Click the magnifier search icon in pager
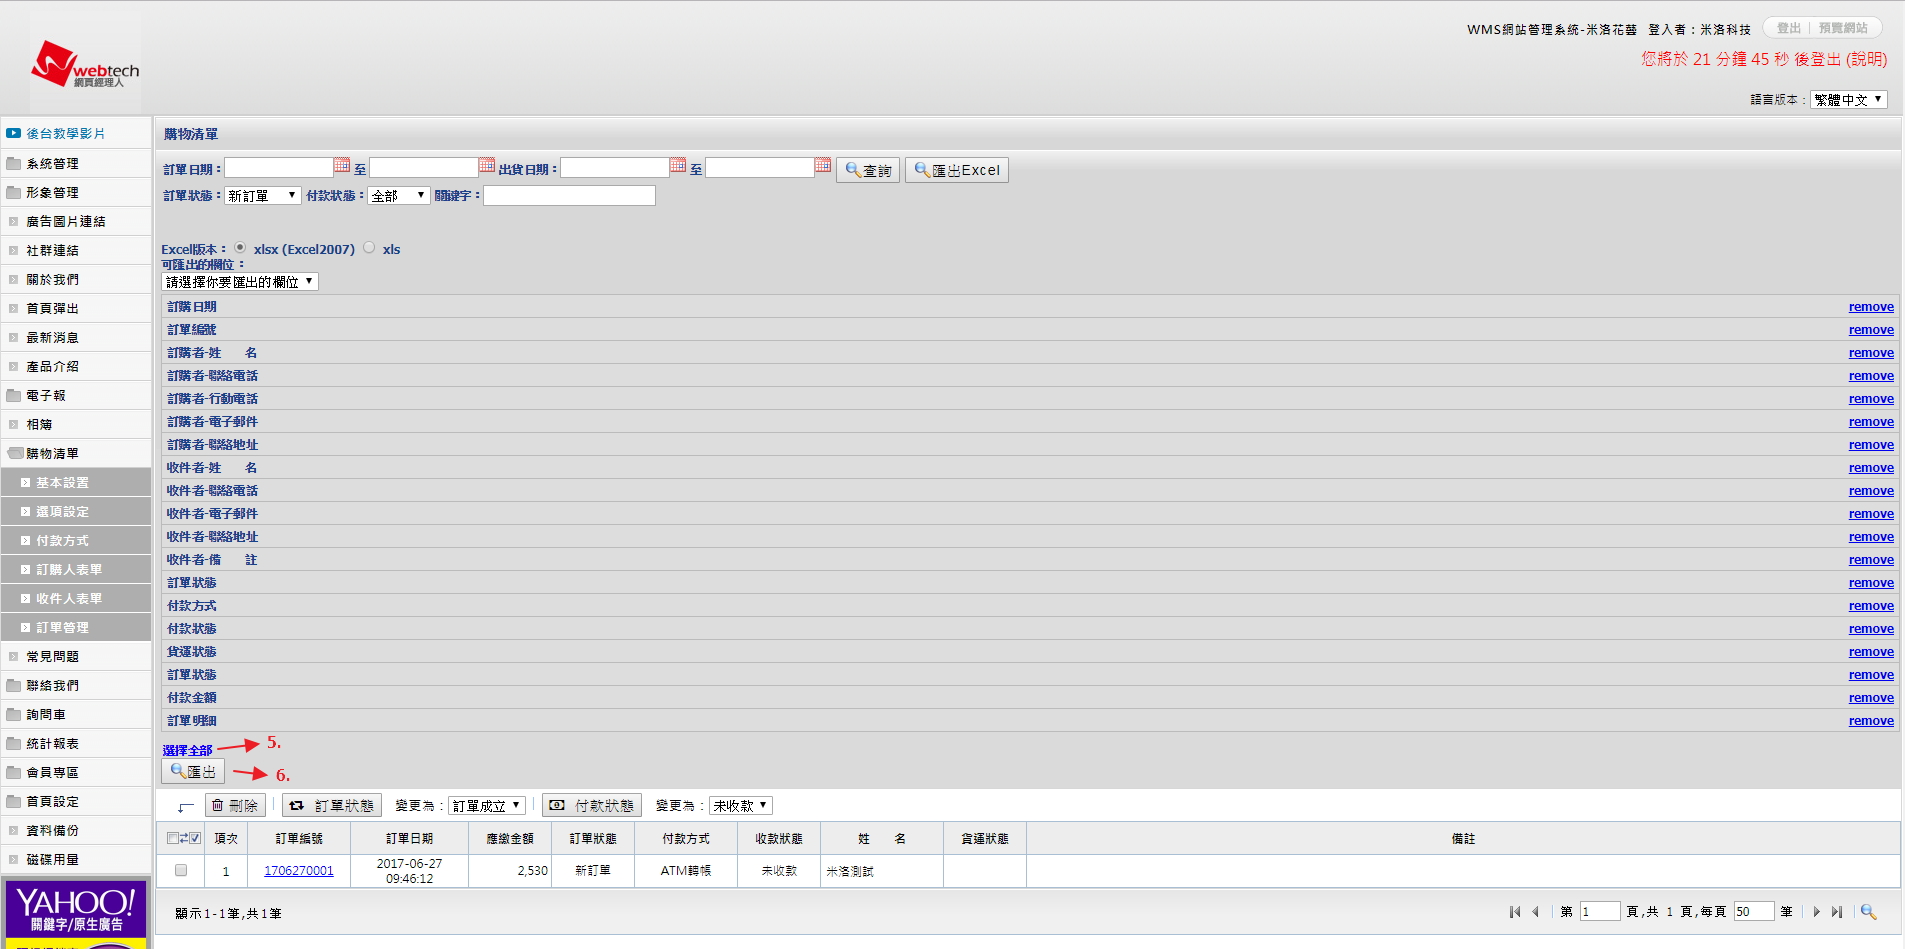Image resolution: width=1905 pixels, height=949 pixels. (1867, 912)
